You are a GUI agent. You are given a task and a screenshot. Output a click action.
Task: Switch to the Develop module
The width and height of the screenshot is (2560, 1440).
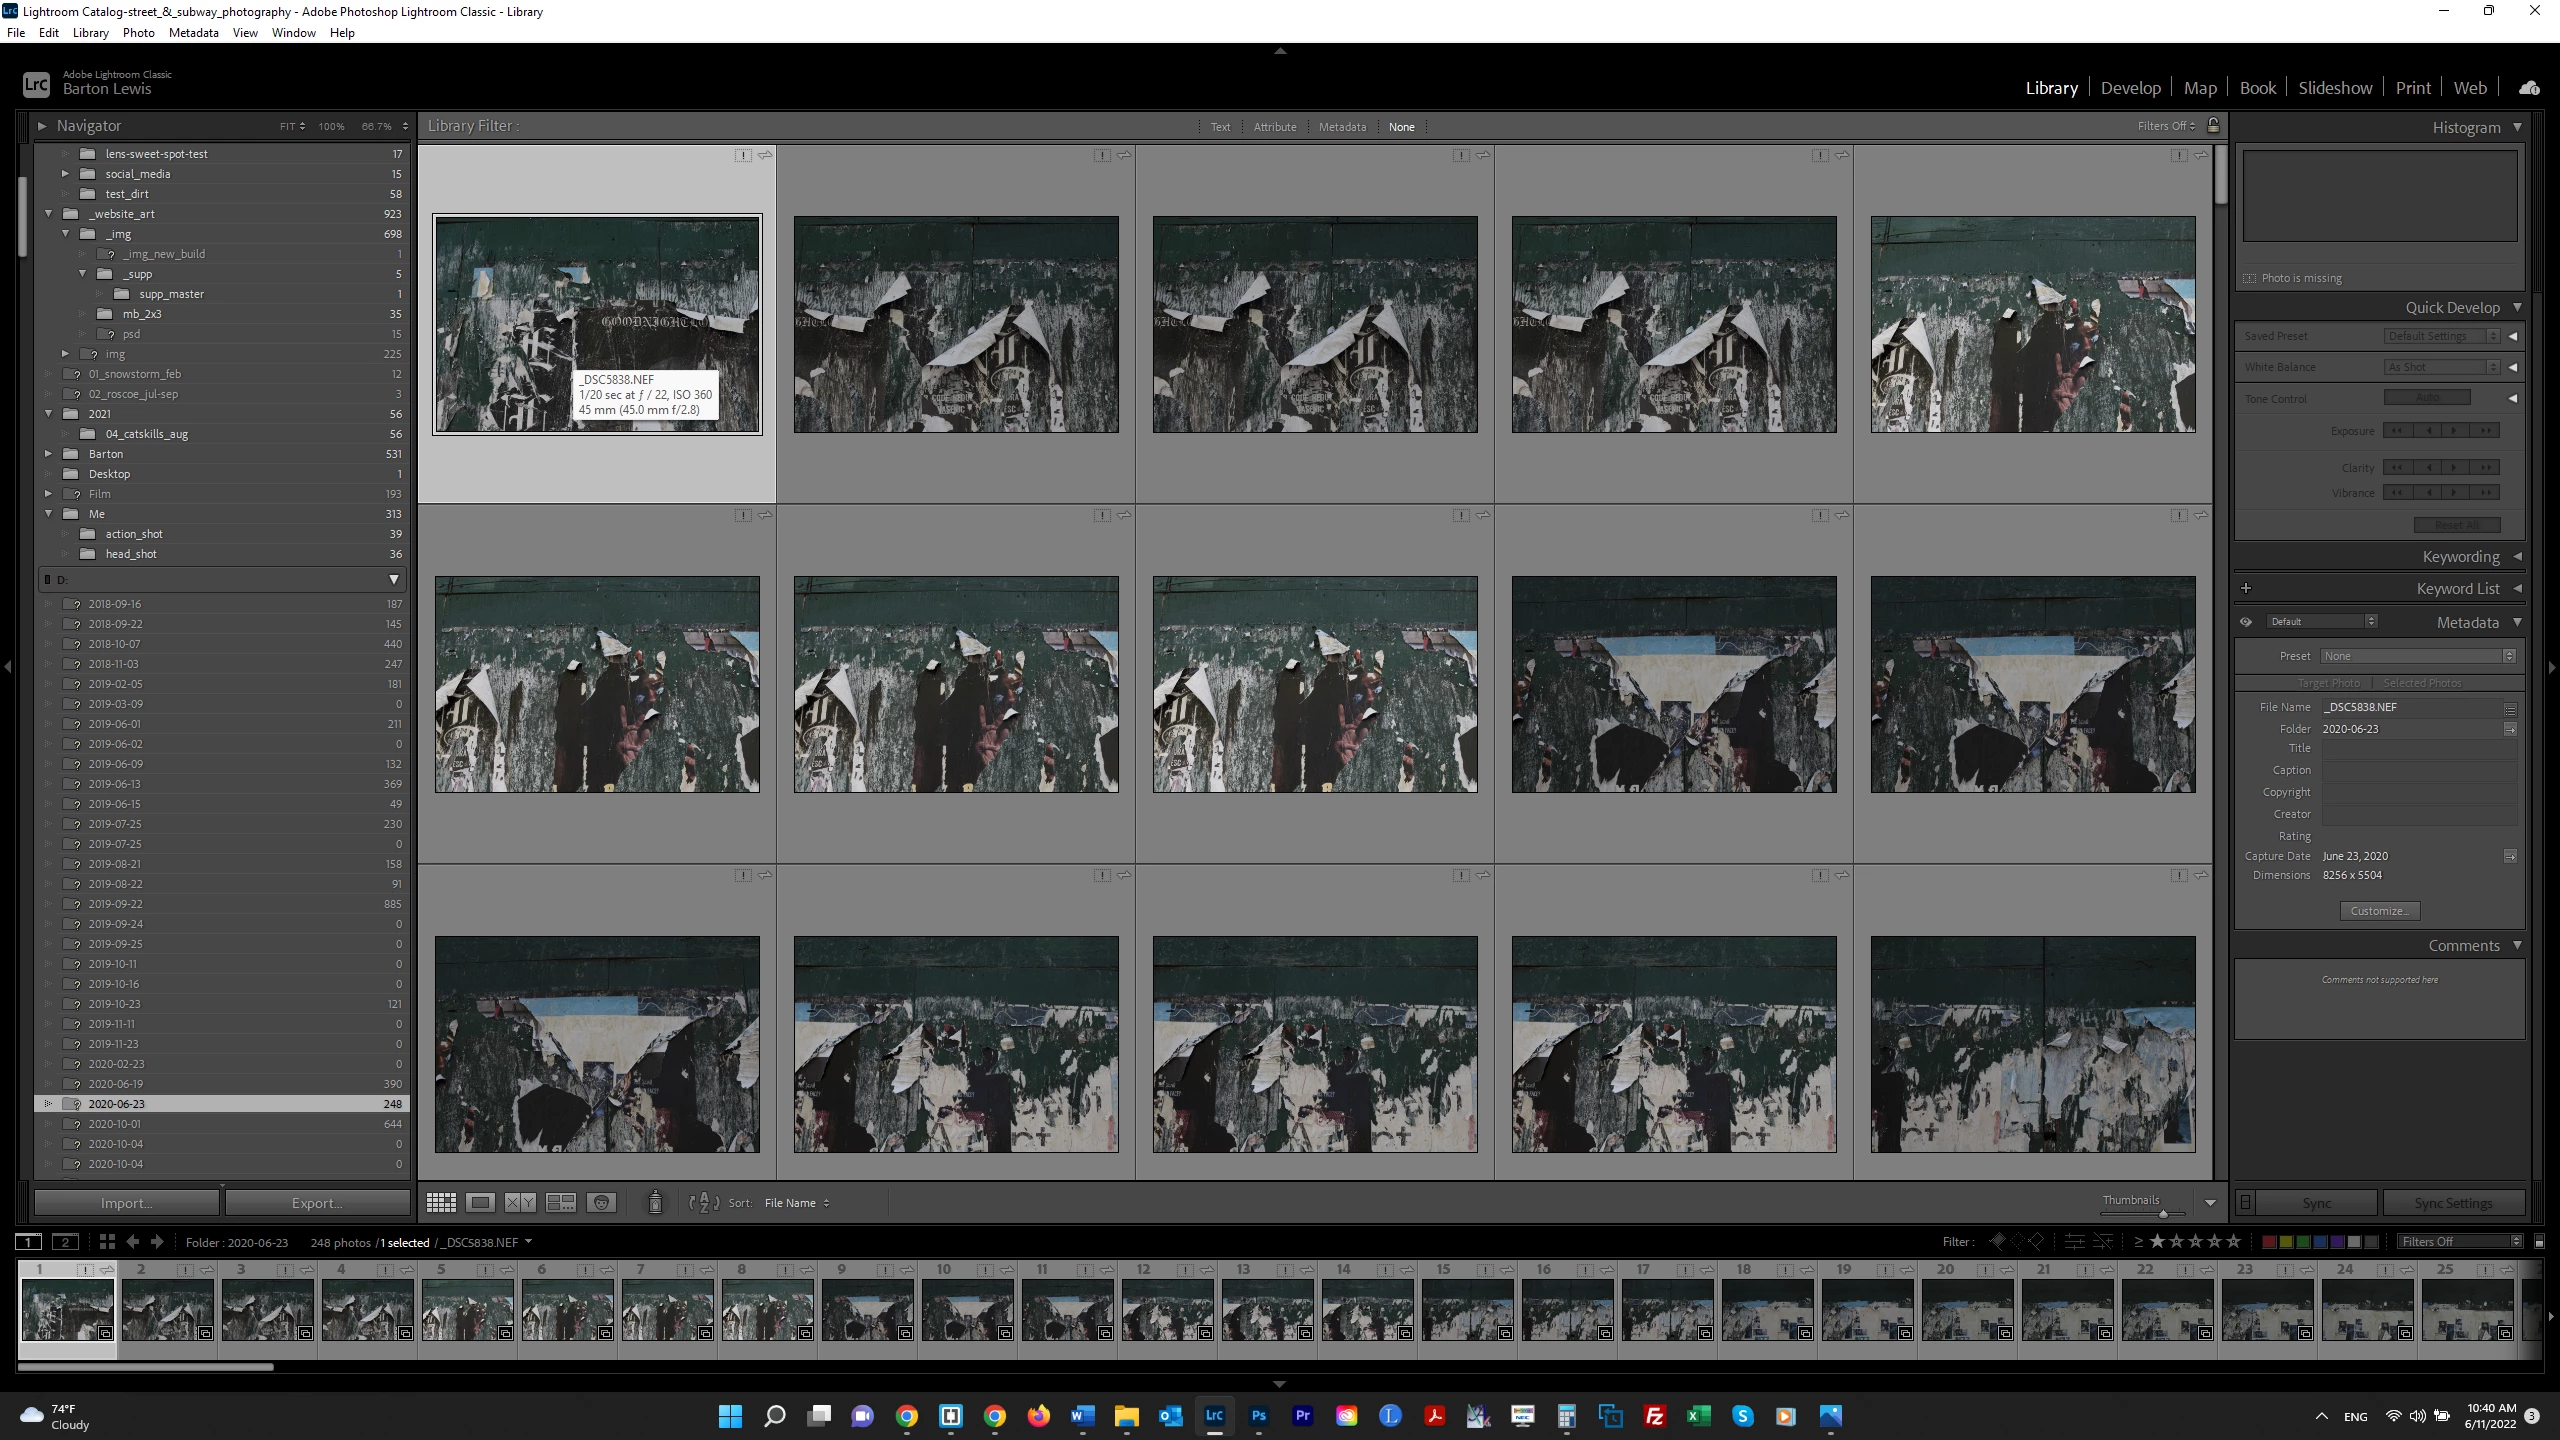point(2130,88)
